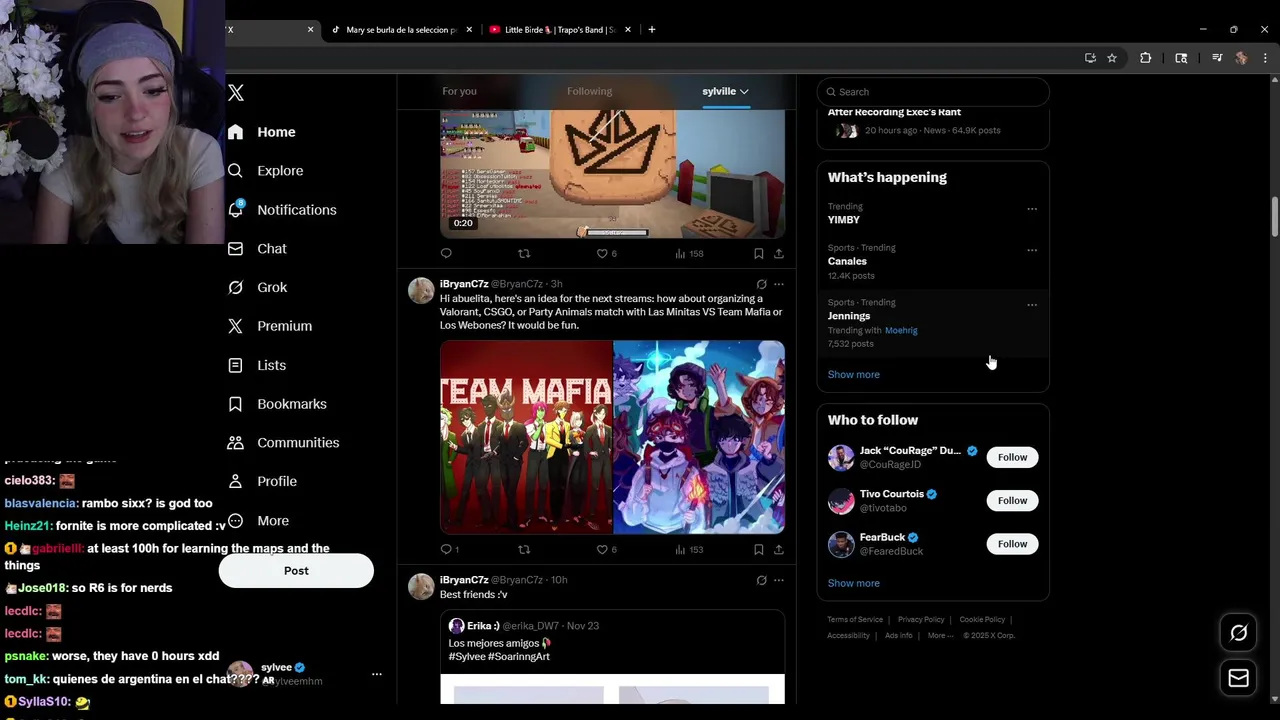Close the Mary se burla browser tab
1280x720 pixels.
pos(469,30)
